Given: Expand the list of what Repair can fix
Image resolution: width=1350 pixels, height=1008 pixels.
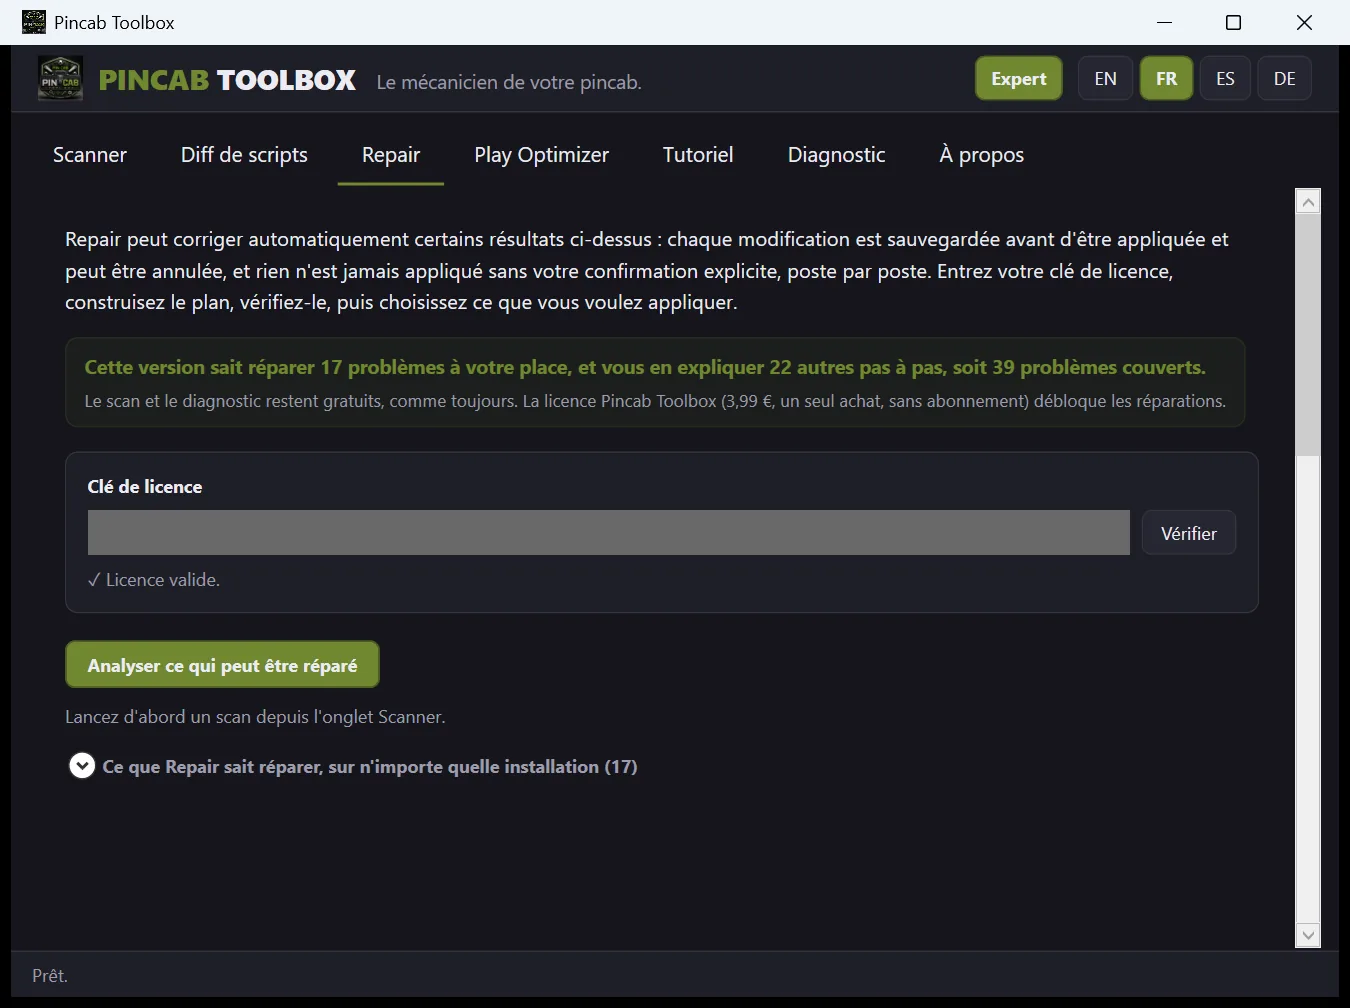Looking at the screenshot, I should (x=82, y=766).
